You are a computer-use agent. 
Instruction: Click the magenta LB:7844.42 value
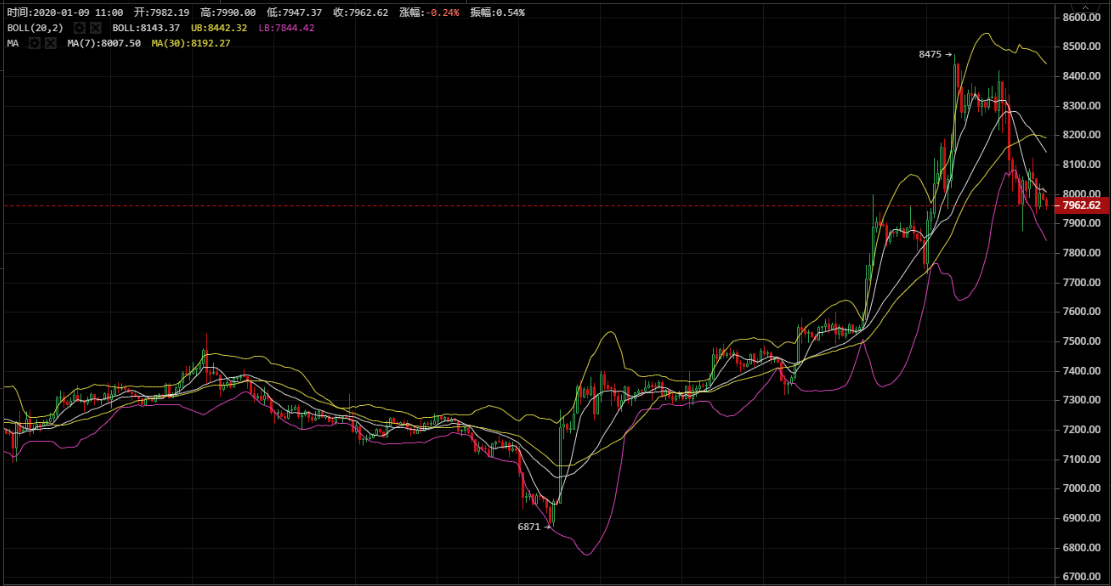pyautogui.click(x=286, y=28)
